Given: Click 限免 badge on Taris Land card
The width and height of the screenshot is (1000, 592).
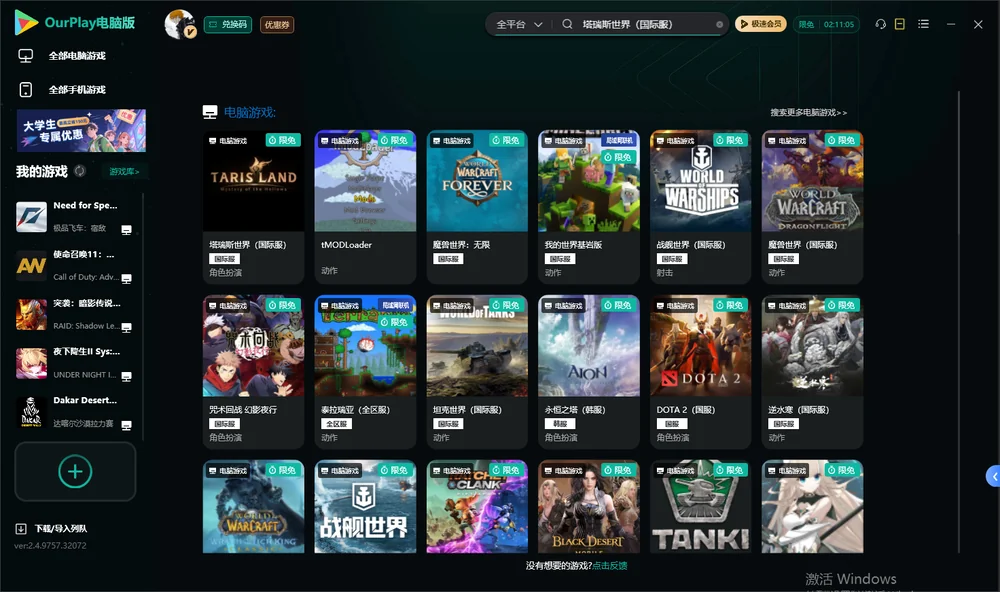Looking at the screenshot, I should pyautogui.click(x=283, y=140).
